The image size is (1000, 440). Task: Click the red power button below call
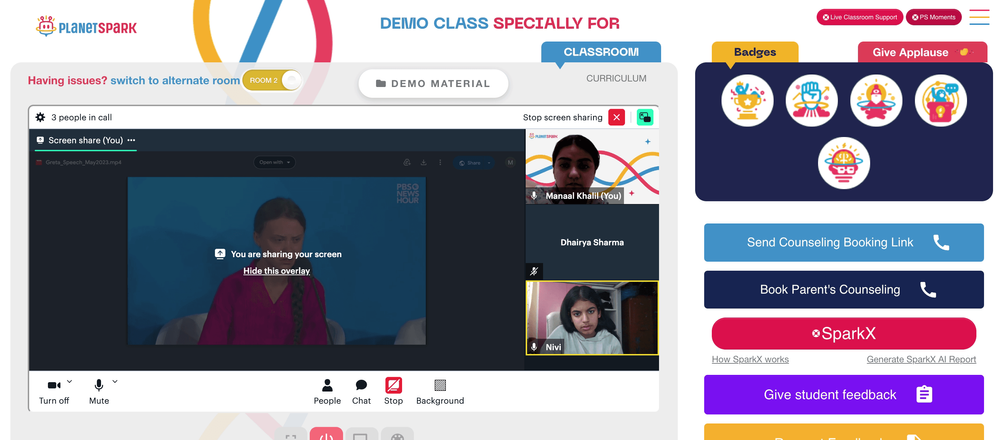pos(326,435)
